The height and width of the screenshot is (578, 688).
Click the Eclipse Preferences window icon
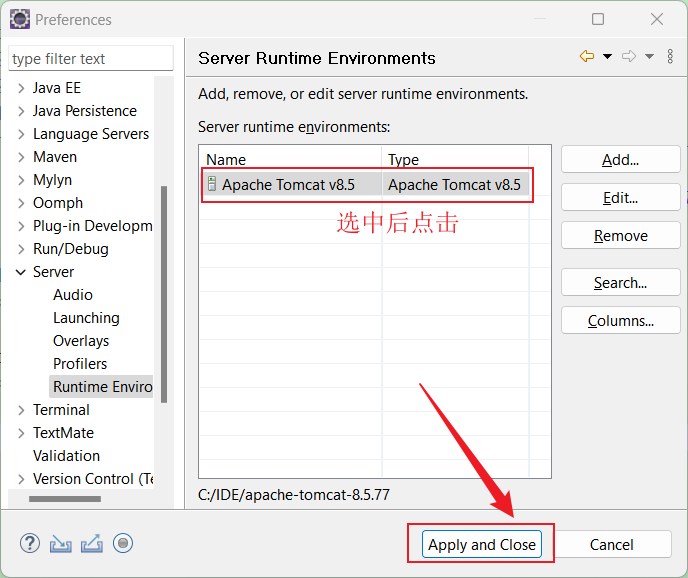[x=20, y=19]
